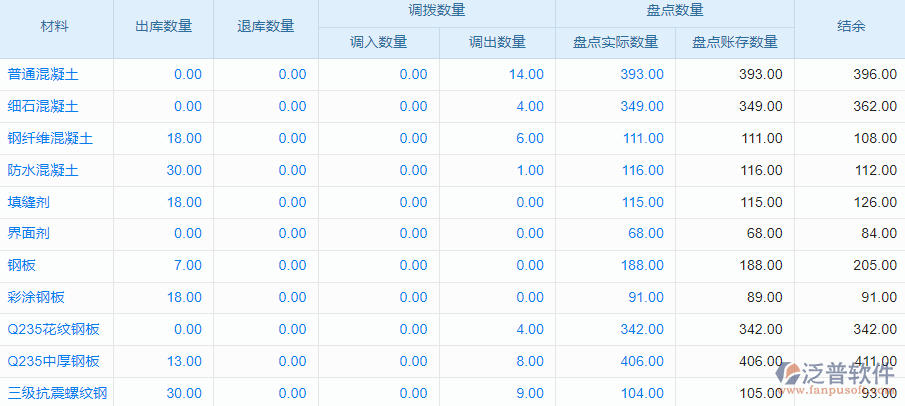
Task: Click the Q235中厚钢板 material link
Action: pyautogui.click(x=53, y=361)
